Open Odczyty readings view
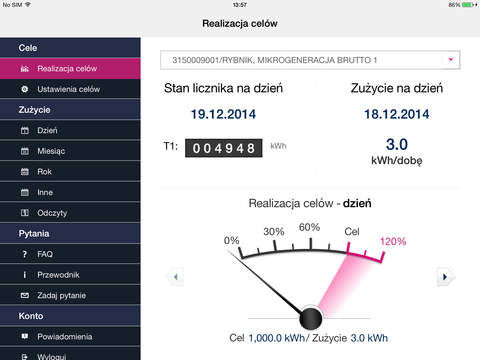The image size is (480, 360). 70,213
